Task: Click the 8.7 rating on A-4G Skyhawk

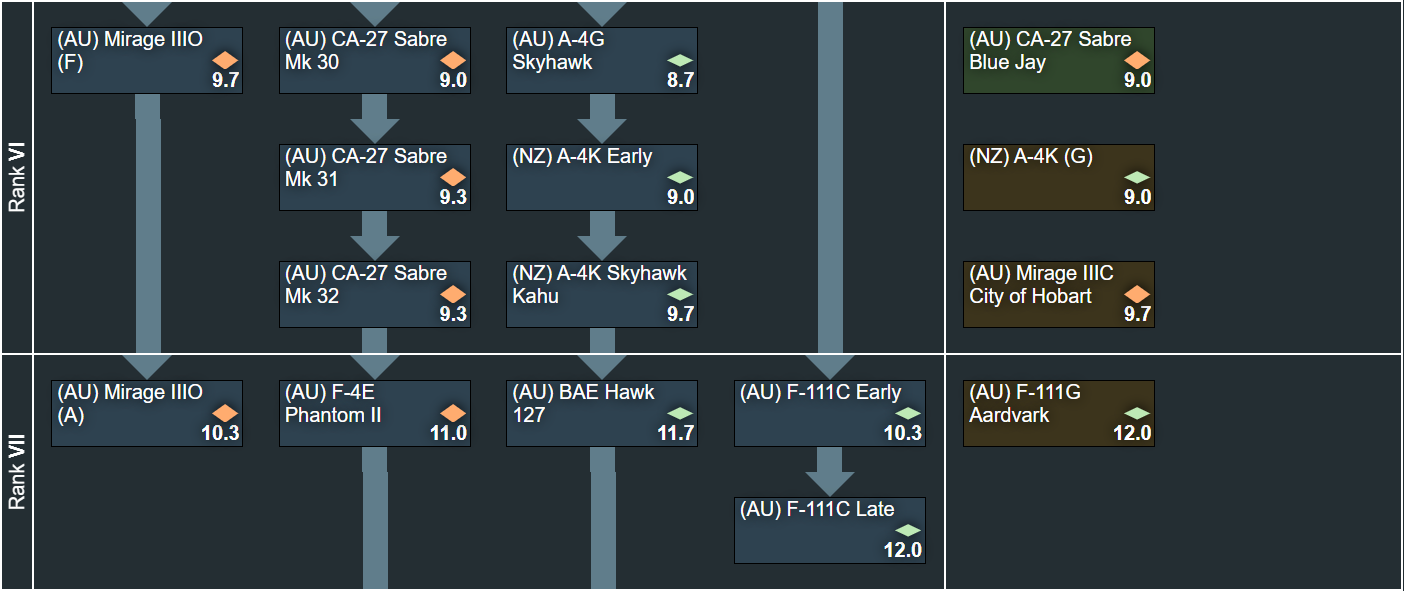Action: (x=681, y=80)
